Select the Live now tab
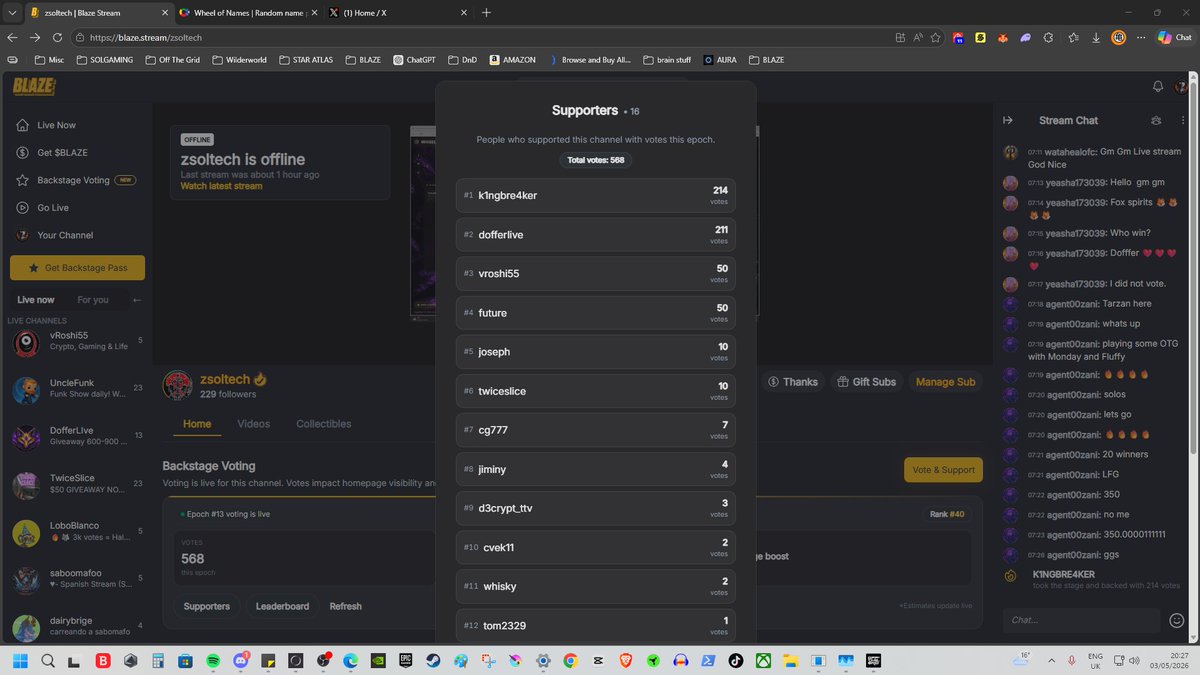The image size is (1200, 675). 36,300
